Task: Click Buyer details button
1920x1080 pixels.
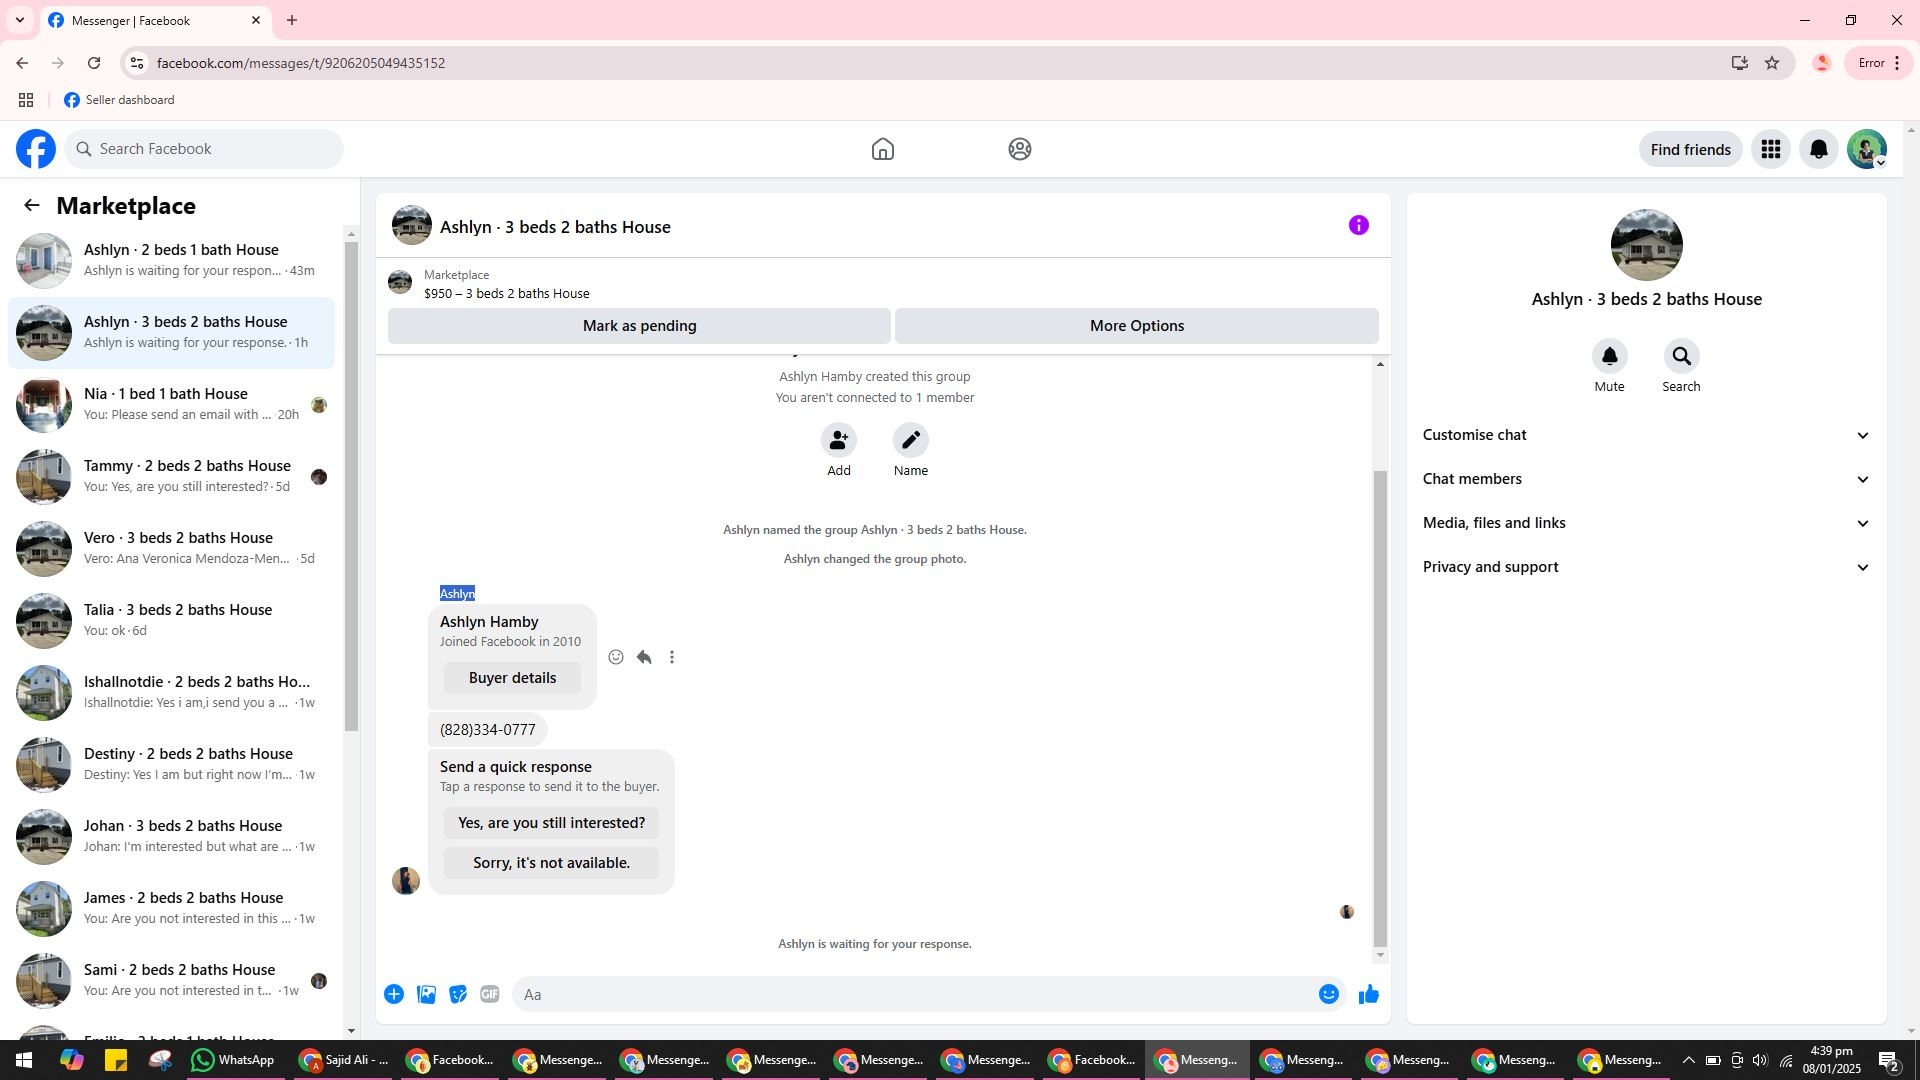Action: [512, 678]
